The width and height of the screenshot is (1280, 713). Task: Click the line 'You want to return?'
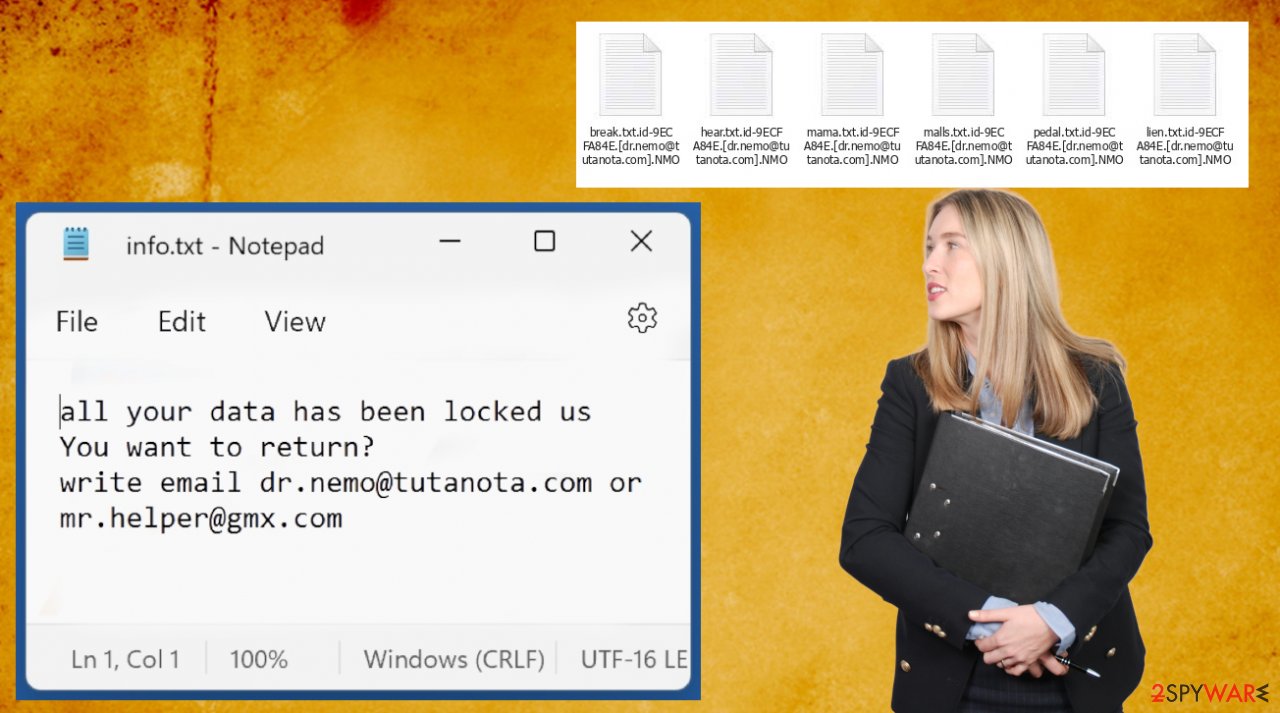tap(217, 446)
